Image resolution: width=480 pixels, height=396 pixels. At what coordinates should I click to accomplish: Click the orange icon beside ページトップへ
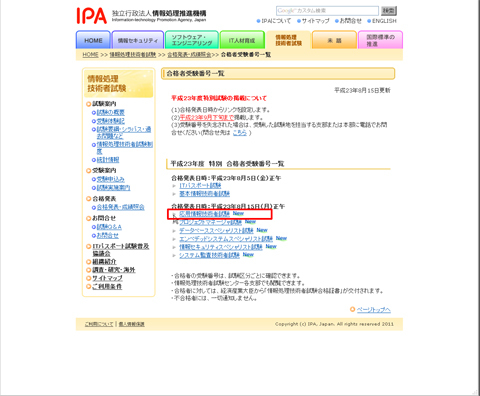click(x=352, y=309)
